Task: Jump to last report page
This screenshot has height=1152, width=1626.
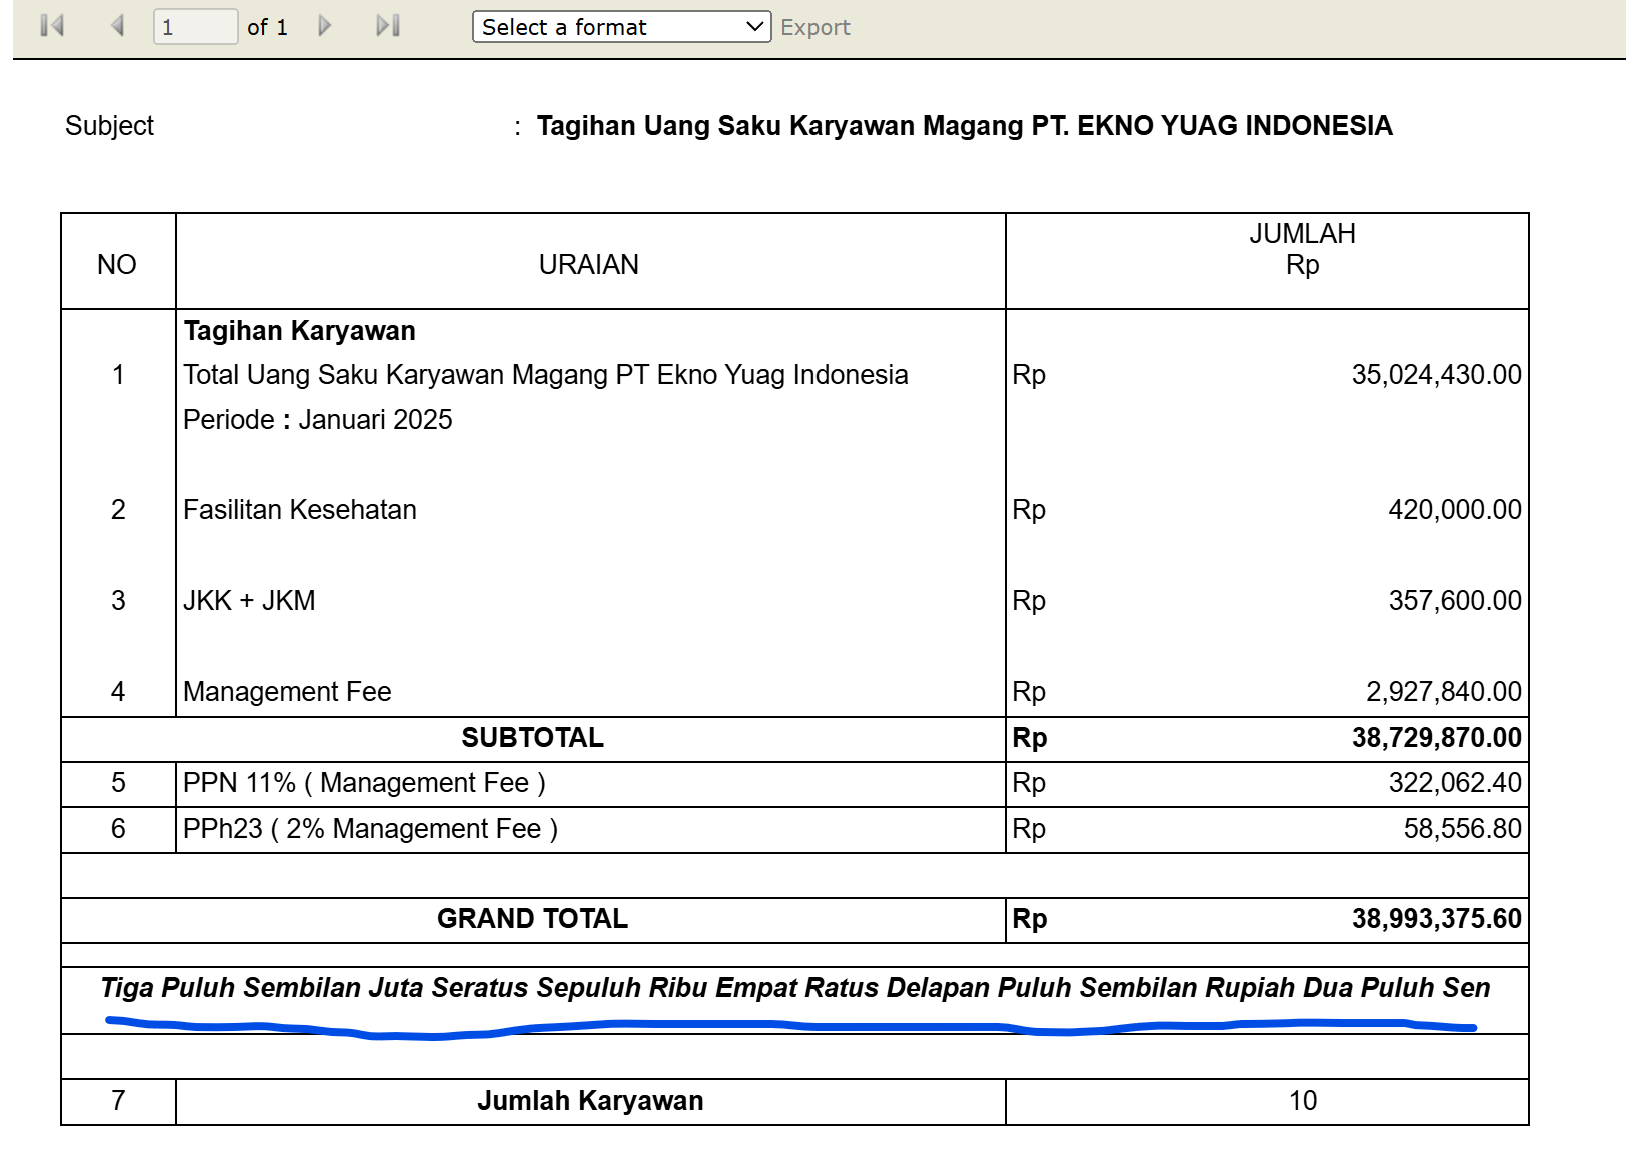Action: pyautogui.click(x=388, y=26)
